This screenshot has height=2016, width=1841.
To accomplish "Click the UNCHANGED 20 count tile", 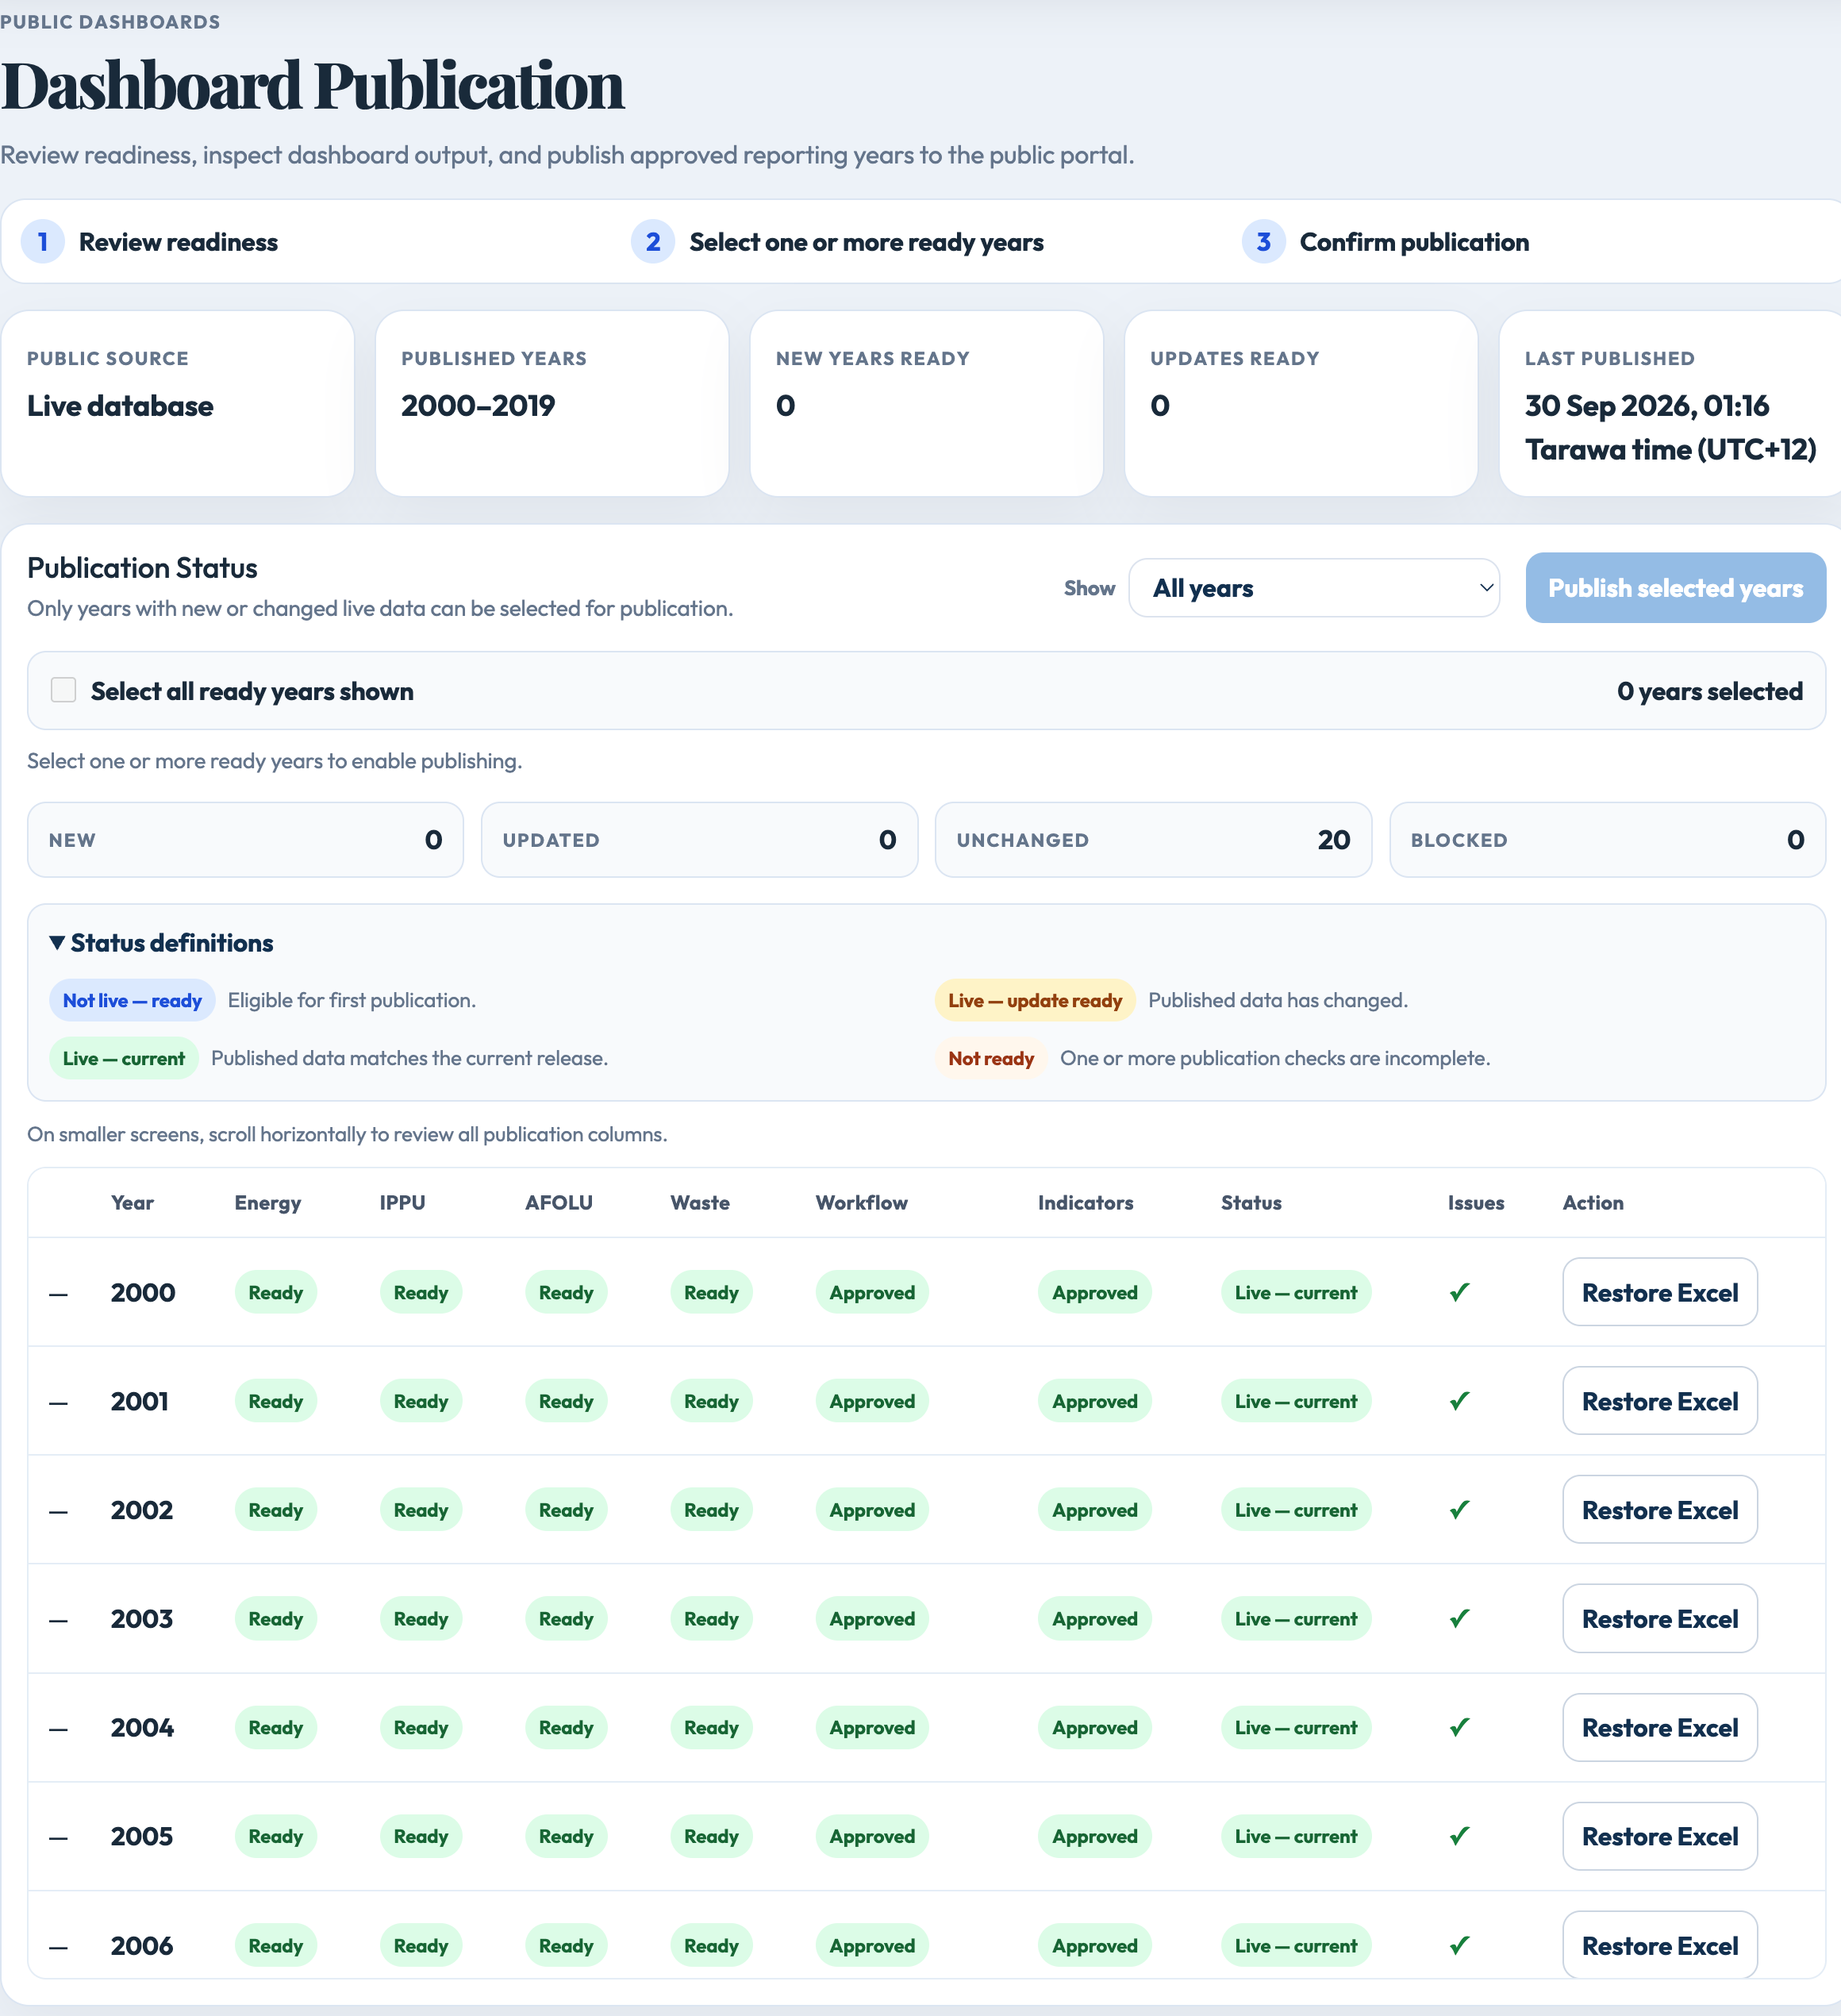I will tap(1153, 840).
